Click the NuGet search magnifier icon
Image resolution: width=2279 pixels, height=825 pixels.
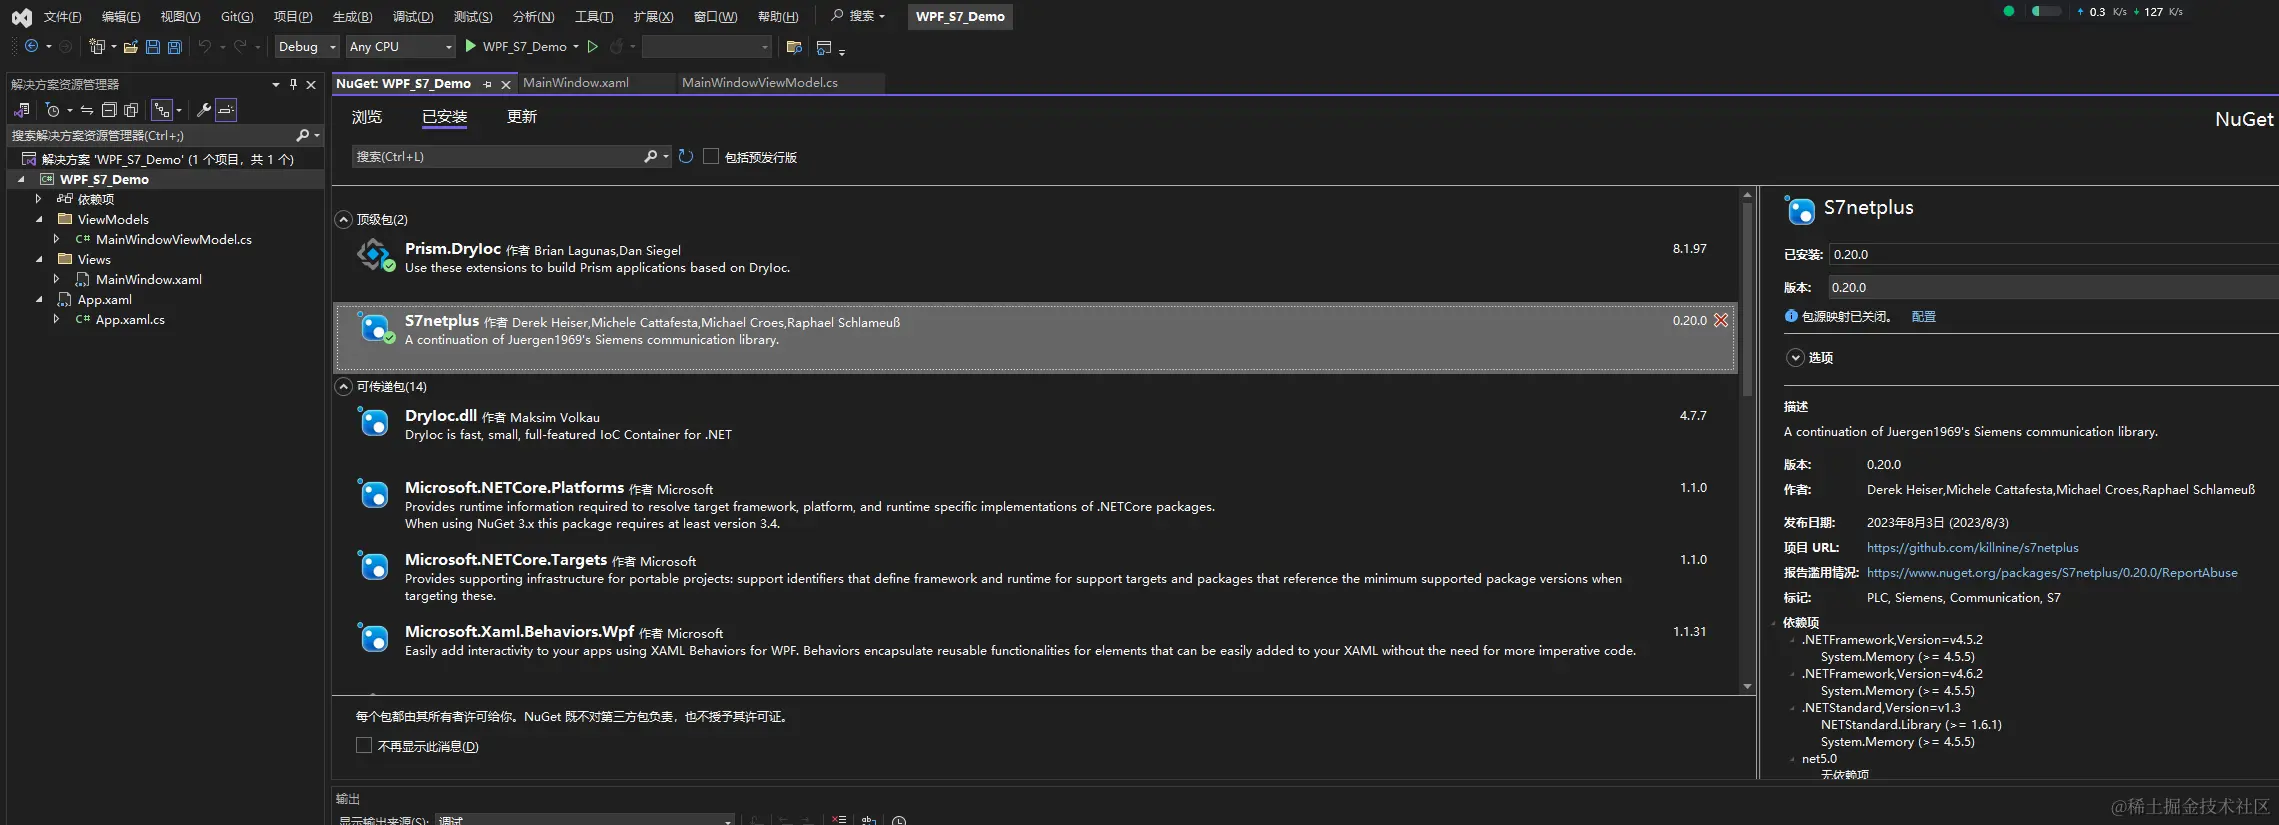click(651, 156)
